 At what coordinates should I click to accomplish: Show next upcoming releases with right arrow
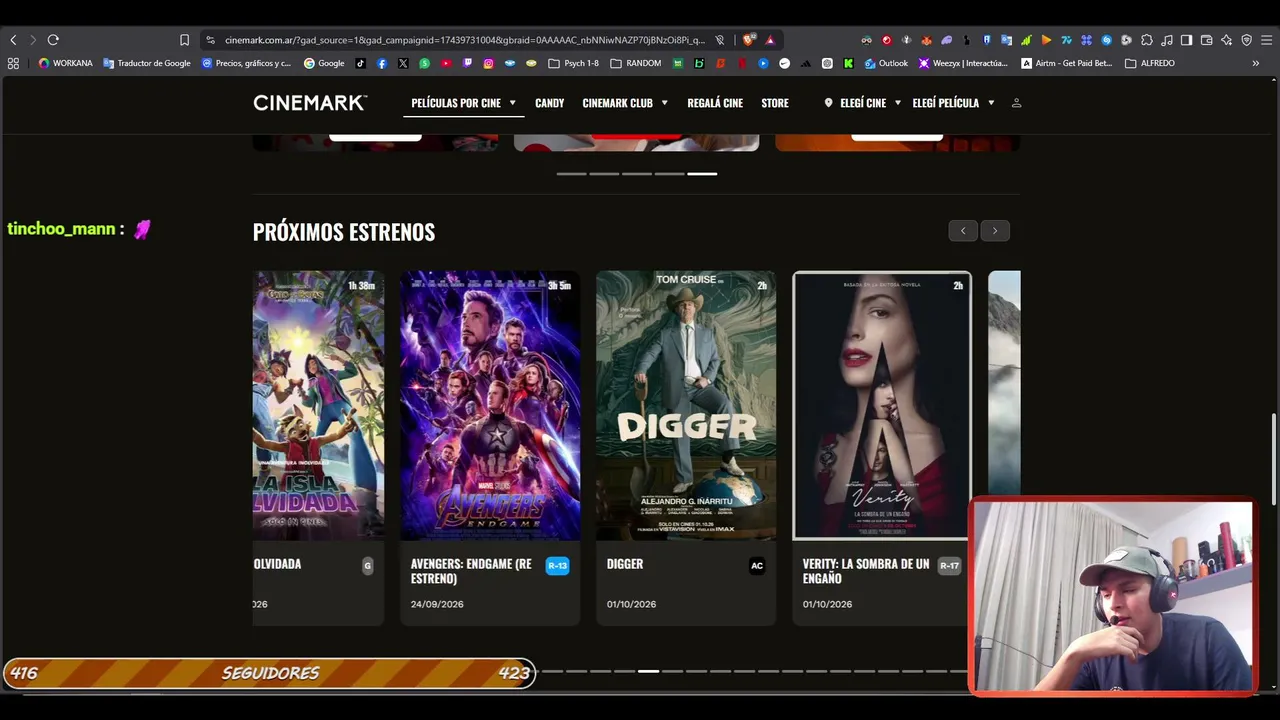(x=995, y=231)
